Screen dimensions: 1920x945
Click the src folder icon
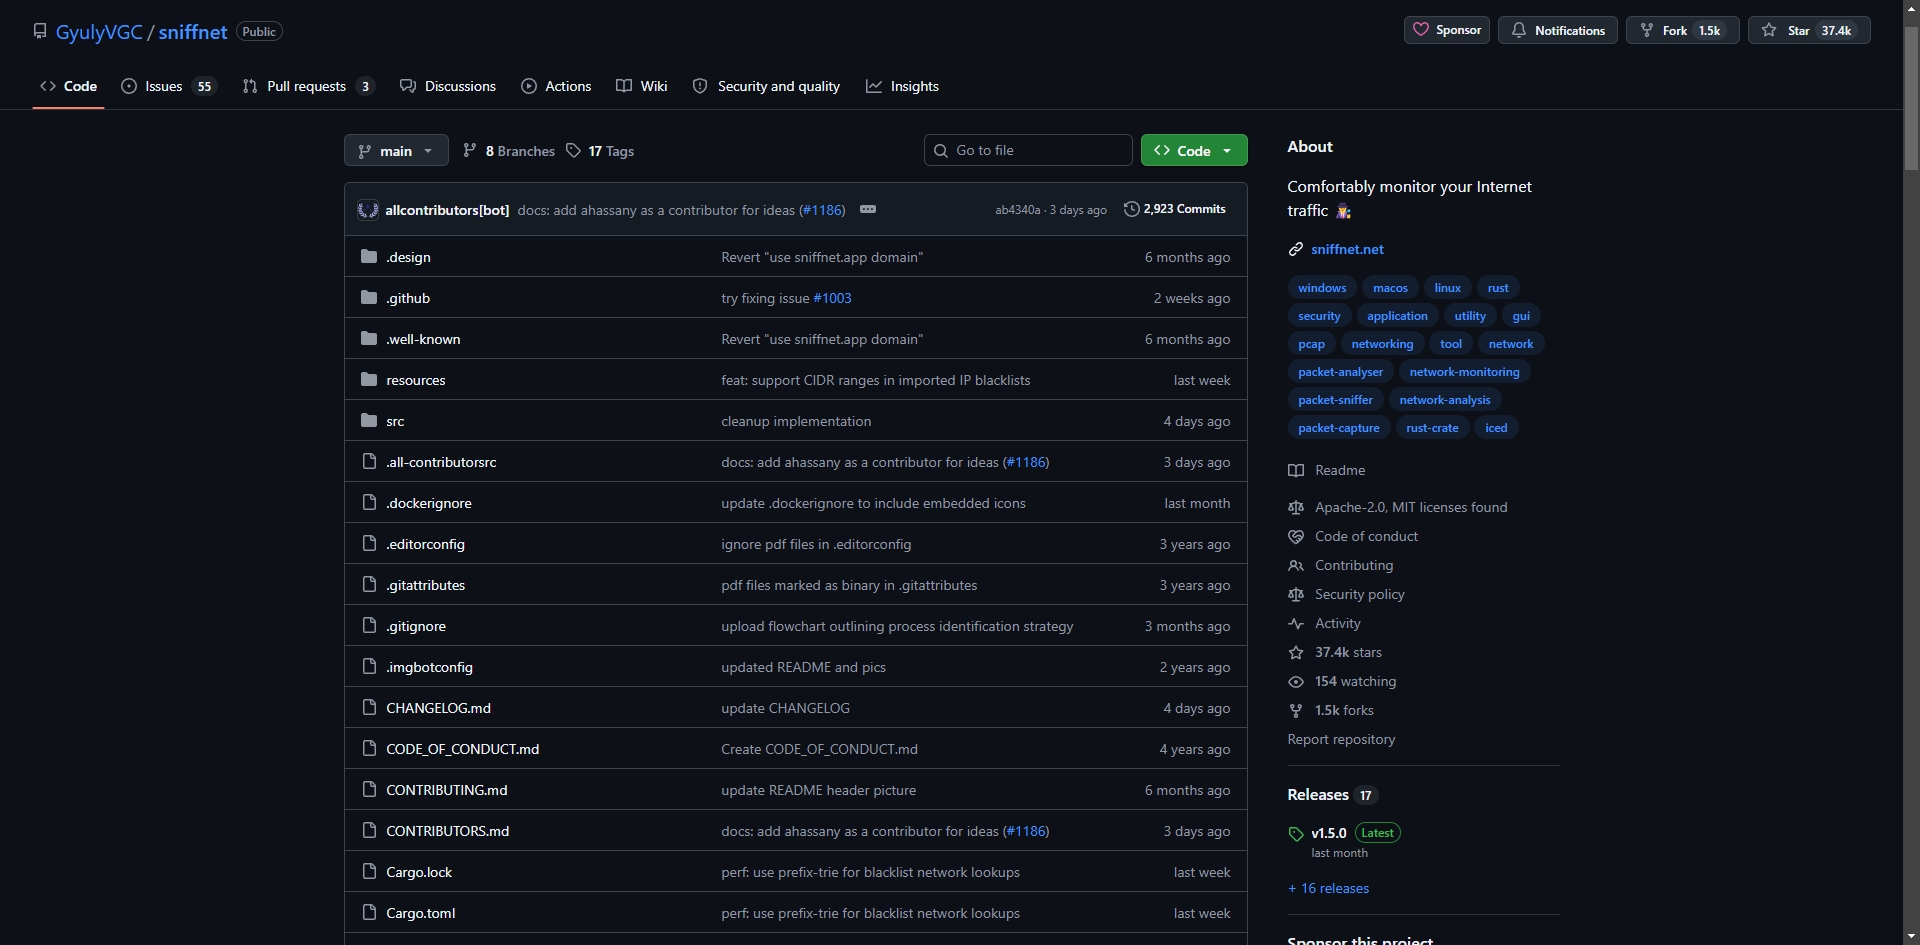coord(369,420)
